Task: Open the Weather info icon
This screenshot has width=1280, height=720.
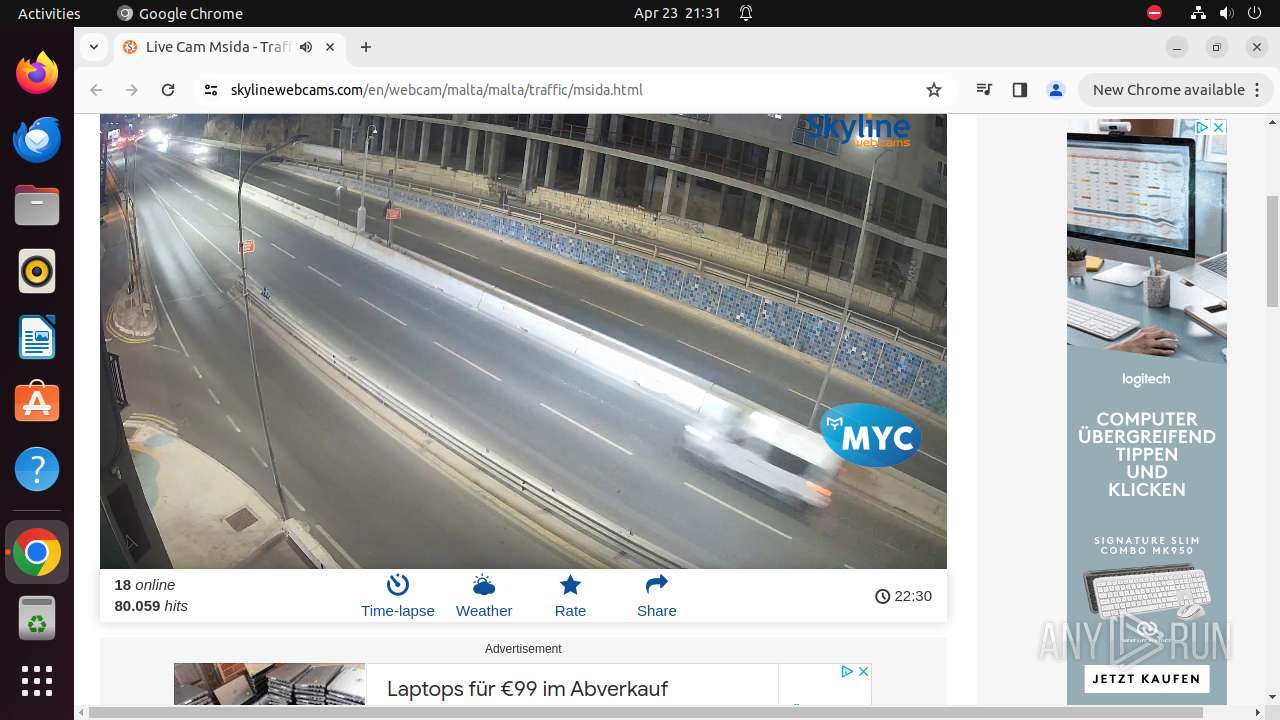Action: (484, 596)
